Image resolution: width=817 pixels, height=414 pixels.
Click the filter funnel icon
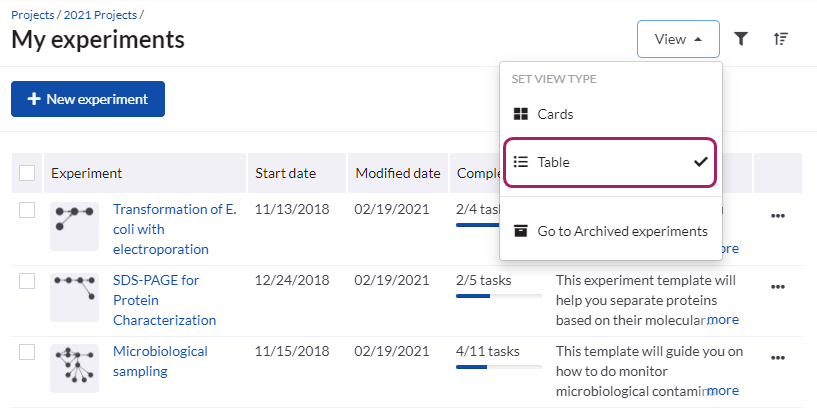(x=741, y=39)
